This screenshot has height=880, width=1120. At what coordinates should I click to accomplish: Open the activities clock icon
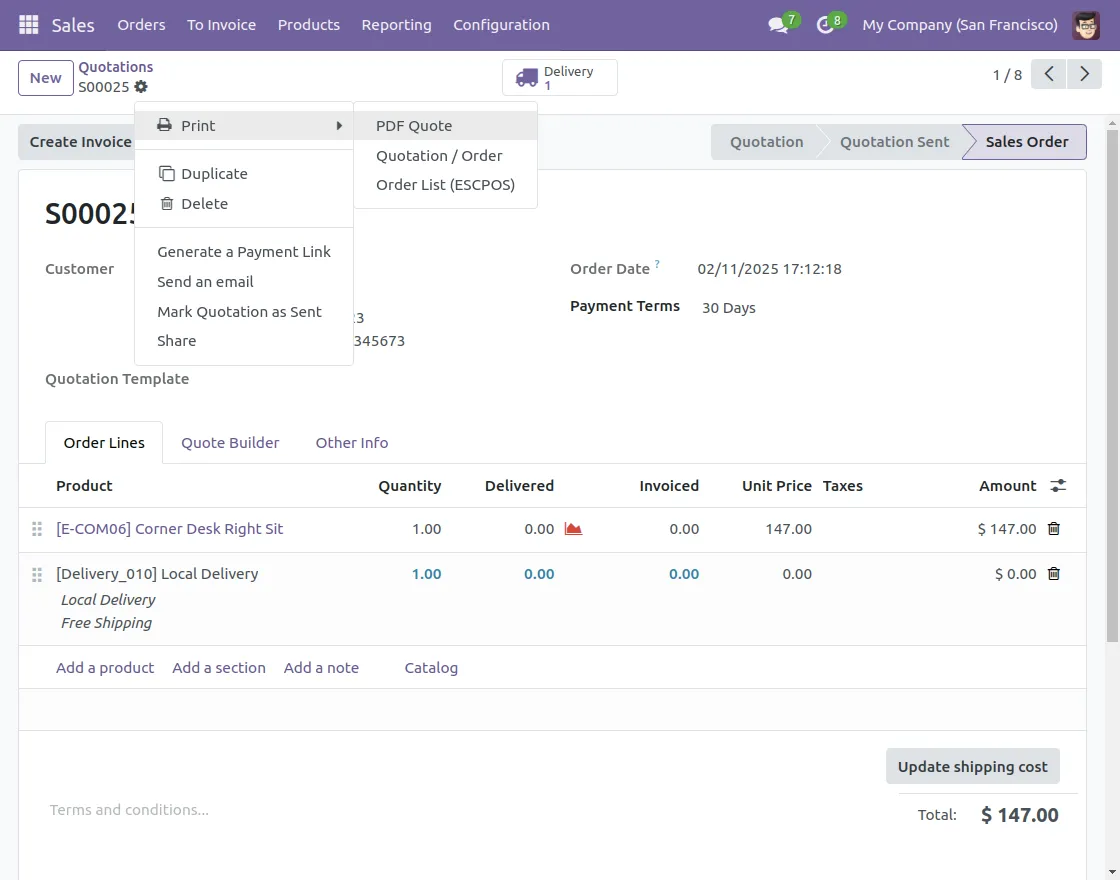pyautogui.click(x=825, y=25)
